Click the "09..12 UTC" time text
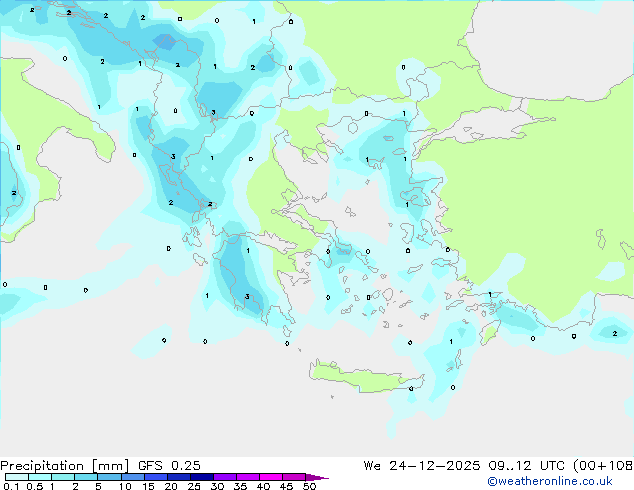 [526, 466]
